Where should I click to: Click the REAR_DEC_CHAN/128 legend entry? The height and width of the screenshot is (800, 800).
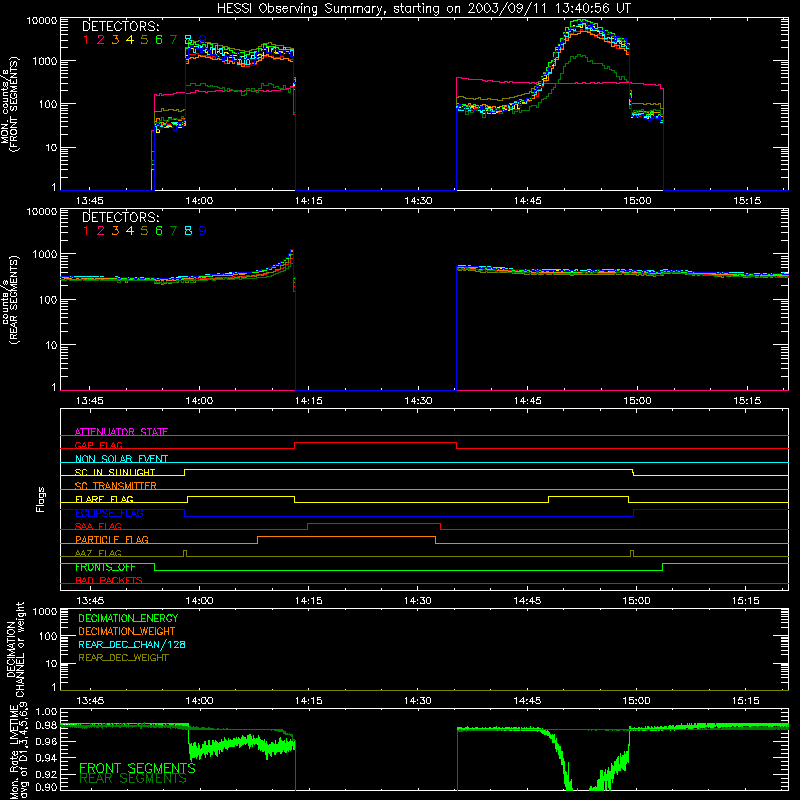(x=132, y=644)
